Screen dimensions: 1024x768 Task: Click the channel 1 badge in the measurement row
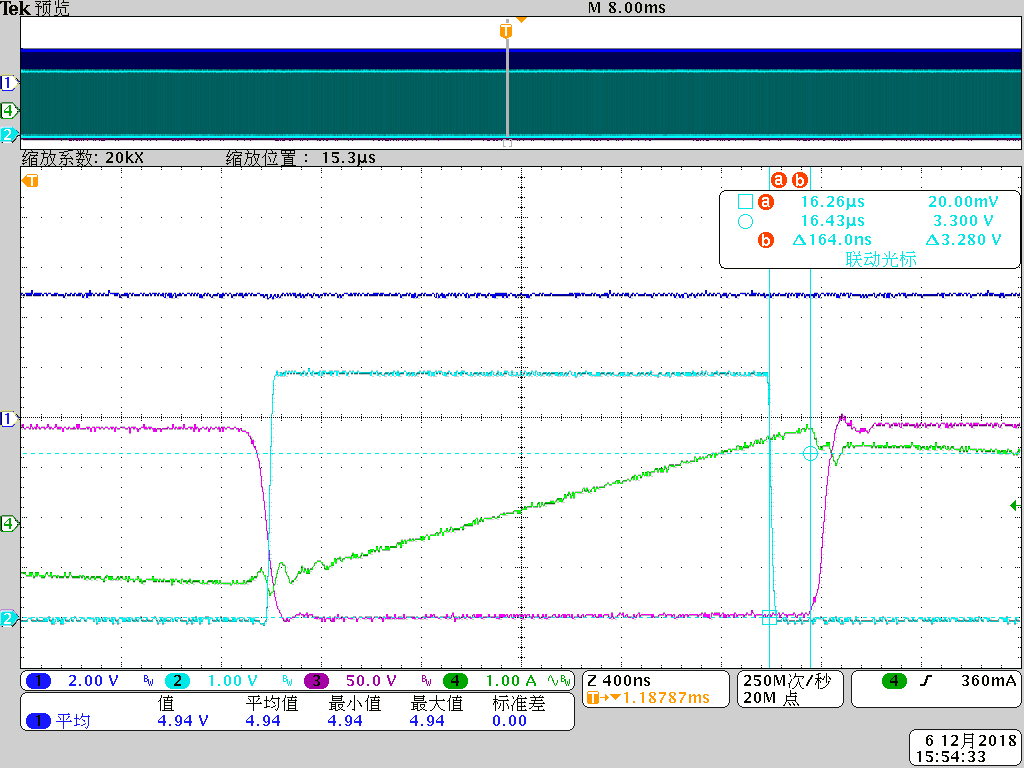(x=39, y=721)
